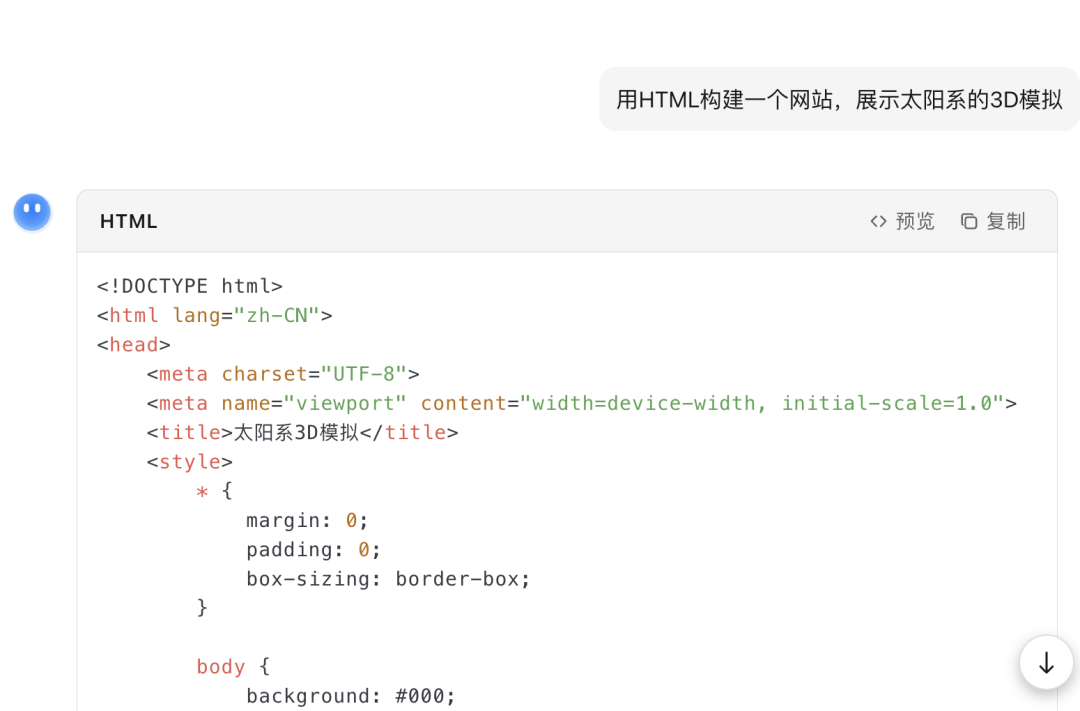Click the opening head tag in code
The height and width of the screenshot is (711, 1080).
134,344
